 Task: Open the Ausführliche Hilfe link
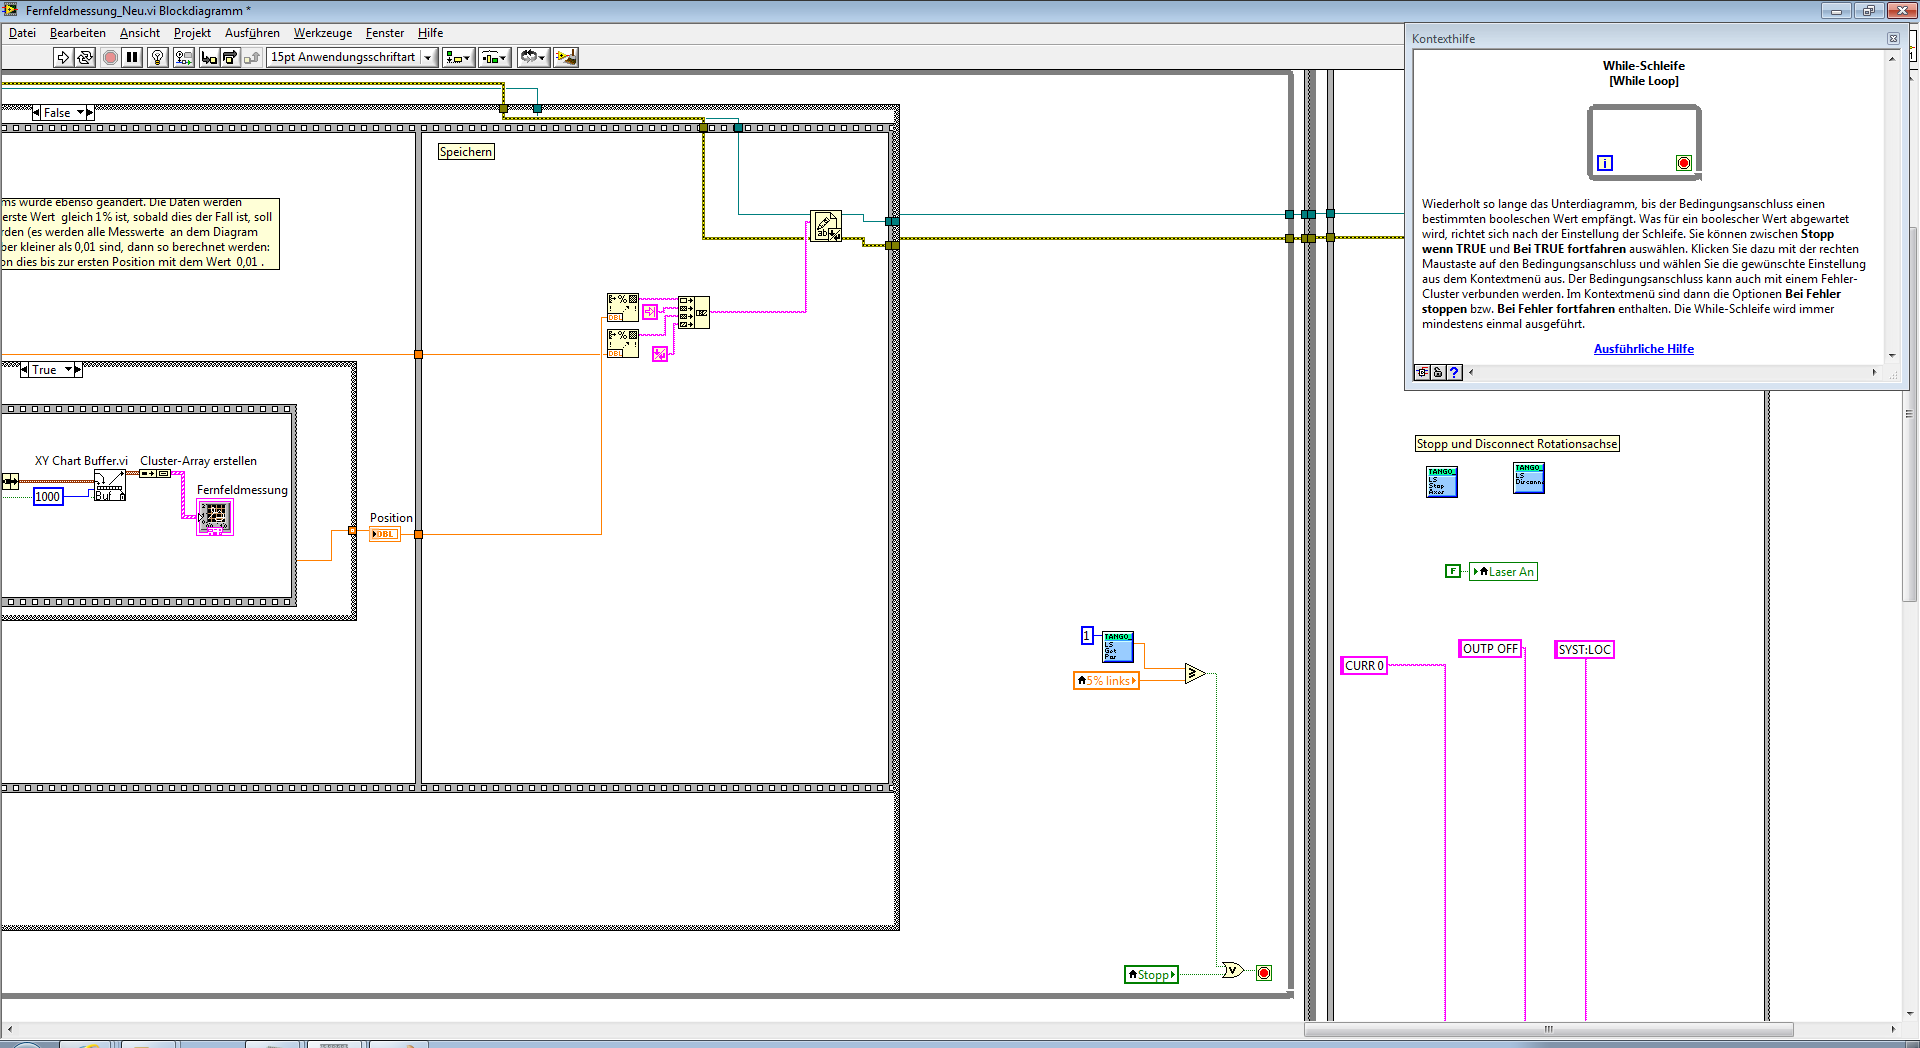click(x=1643, y=349)
